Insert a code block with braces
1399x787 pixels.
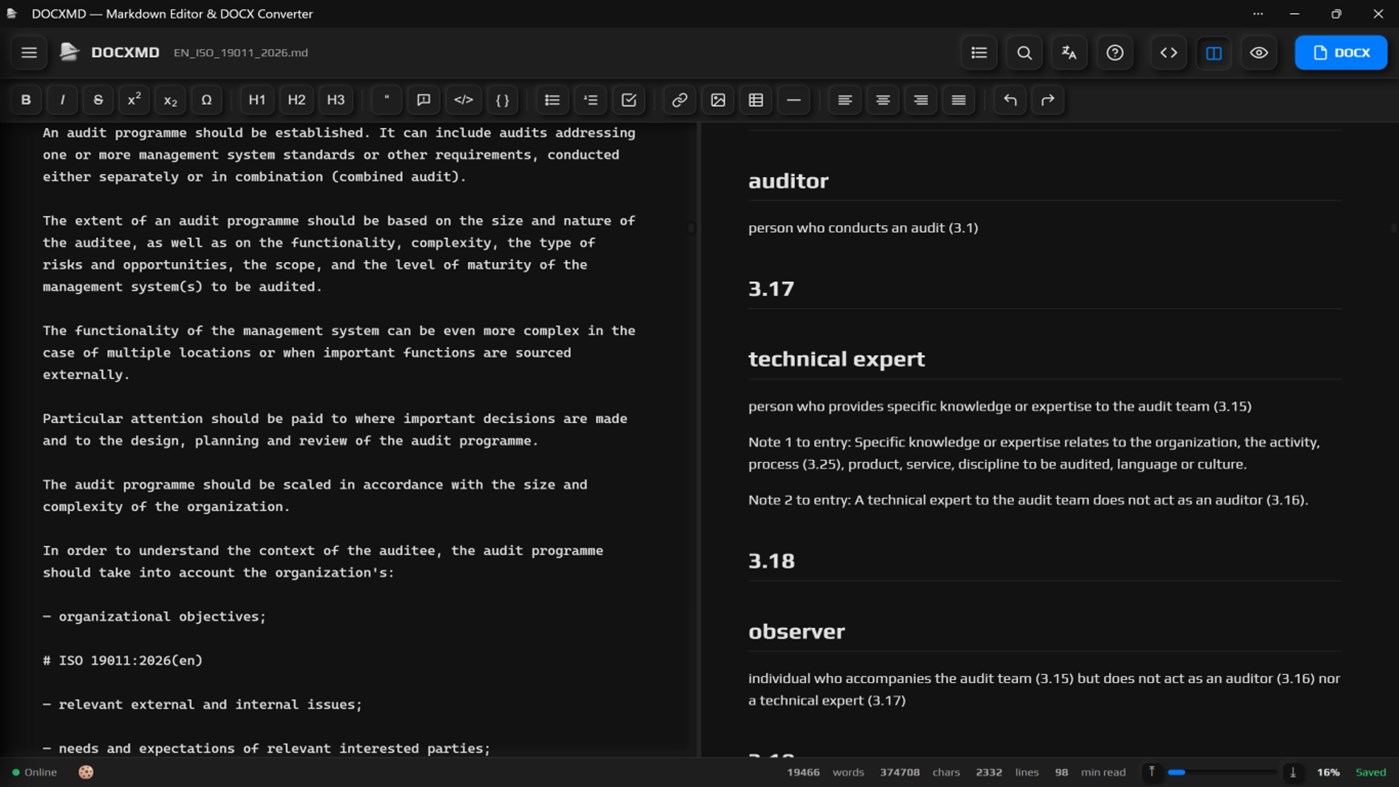[503, 100]
